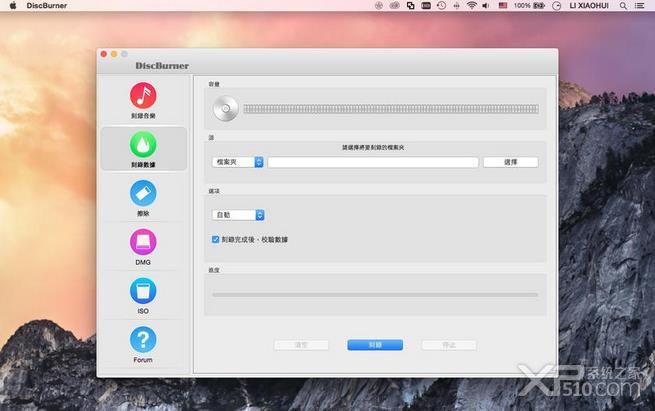Open the US flag input source menu
The width and height of the screenshot is (655, 411).
[503, 5]
